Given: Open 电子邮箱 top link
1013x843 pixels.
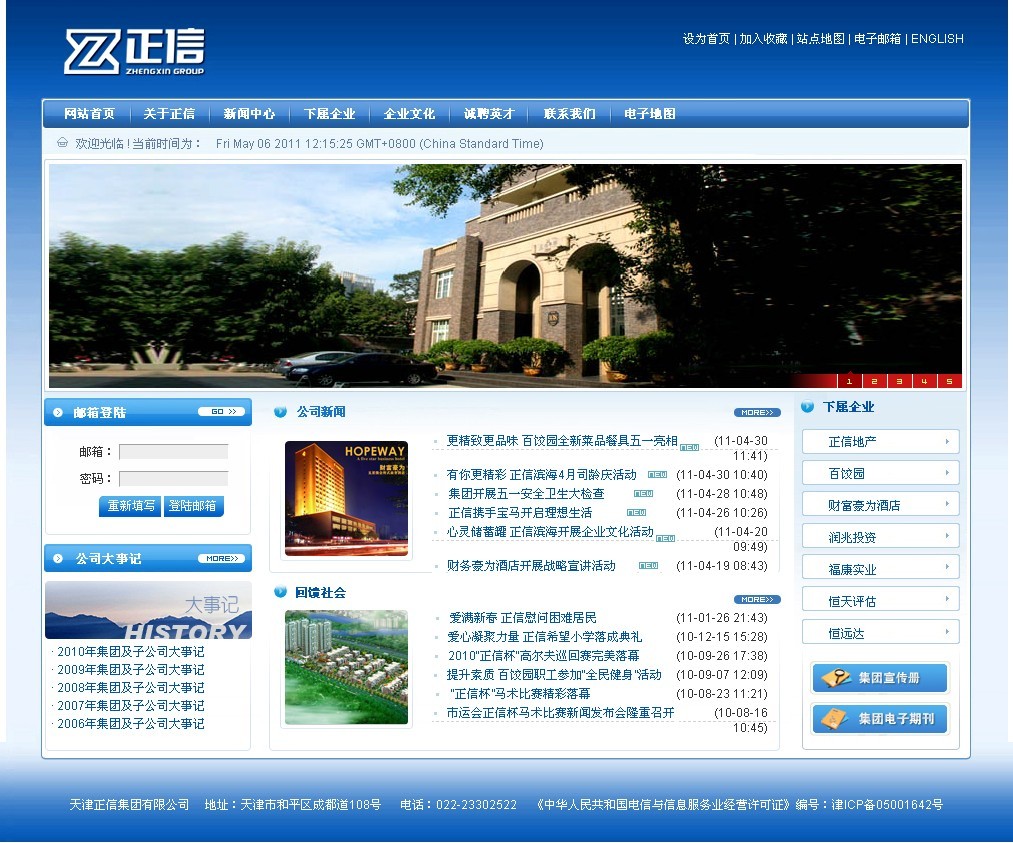Looking at the screenshot, I should point(877,39).
